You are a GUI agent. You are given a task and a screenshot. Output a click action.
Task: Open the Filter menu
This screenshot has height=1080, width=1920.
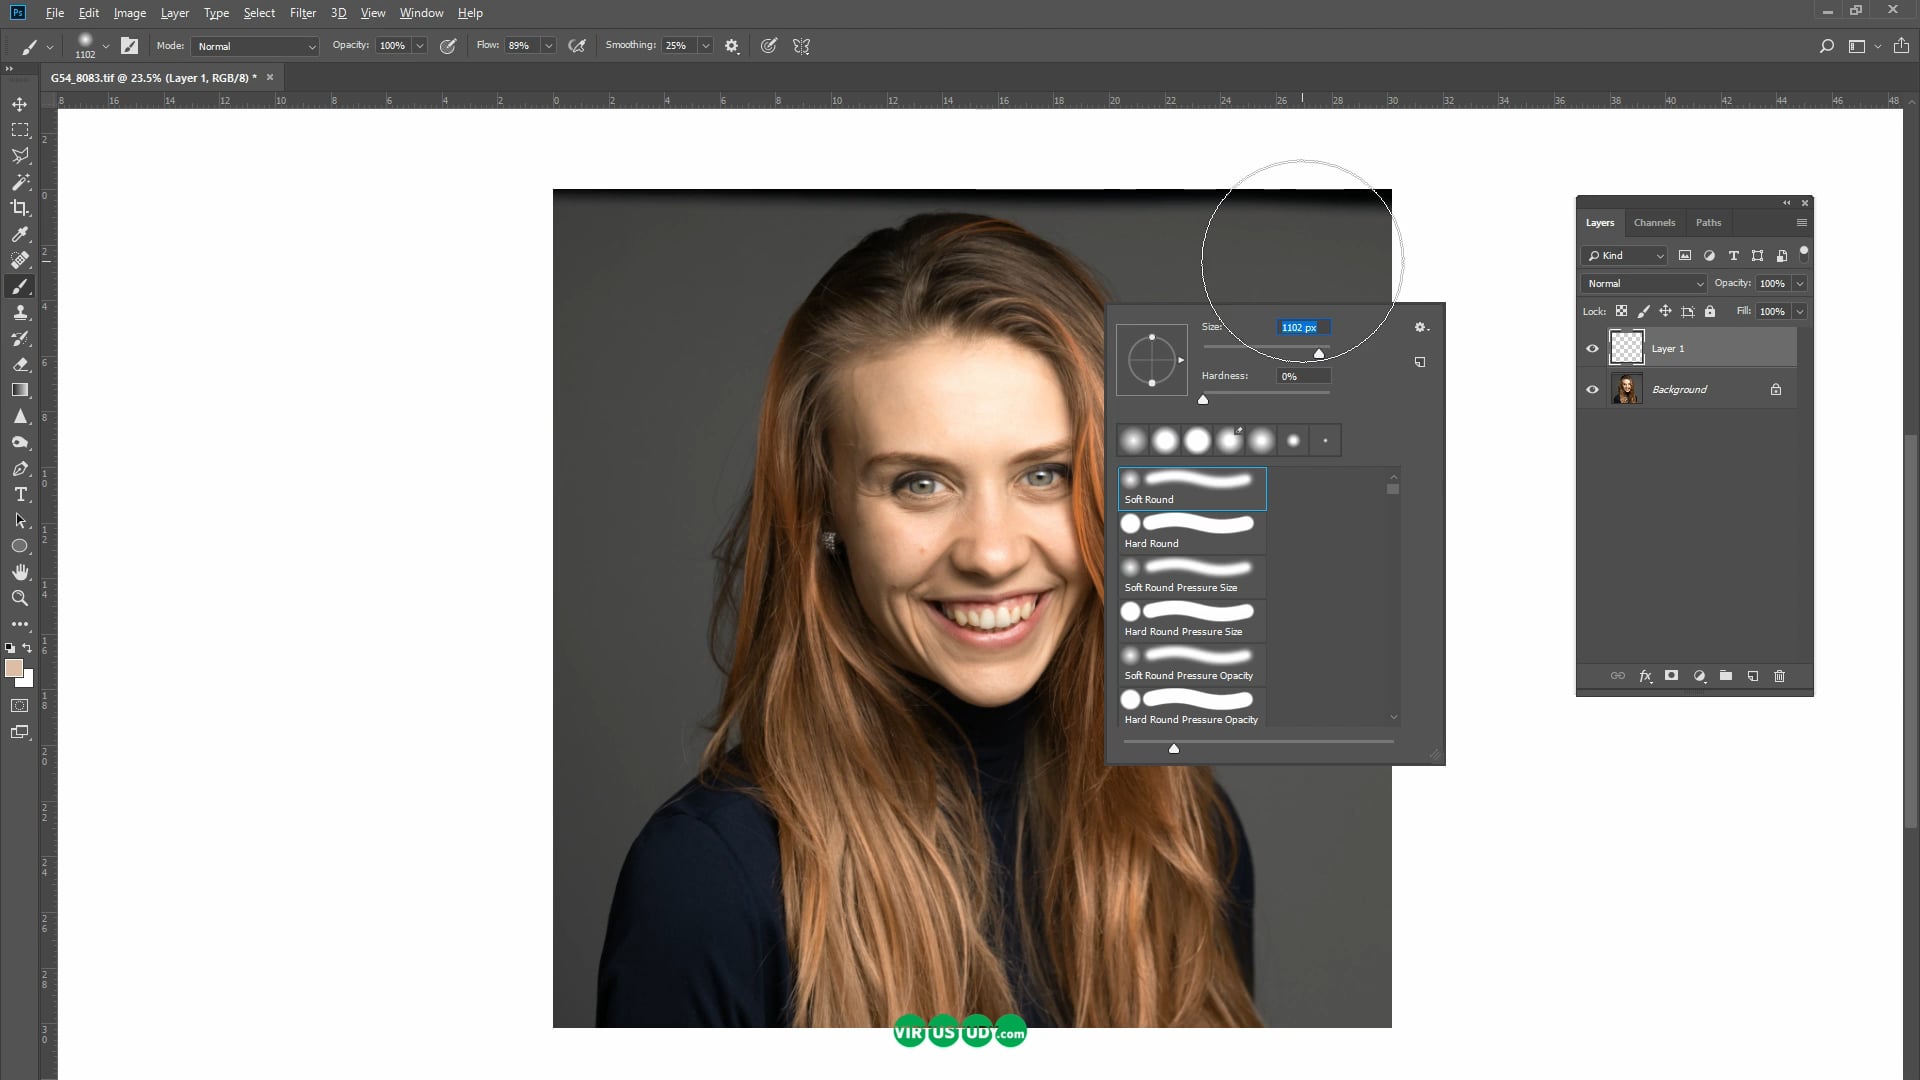point(302,13)
